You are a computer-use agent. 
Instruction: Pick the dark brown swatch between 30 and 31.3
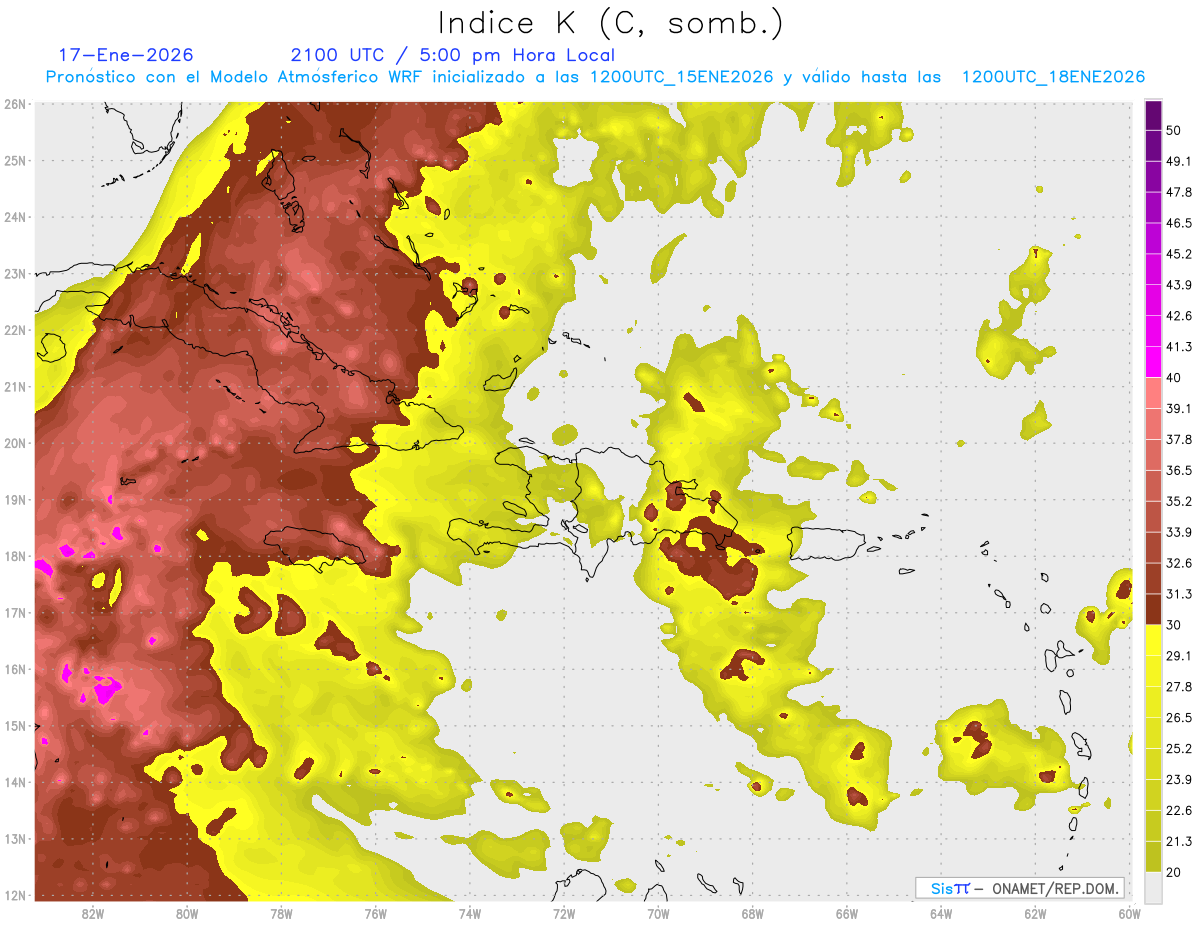[x=1153, y=609]
